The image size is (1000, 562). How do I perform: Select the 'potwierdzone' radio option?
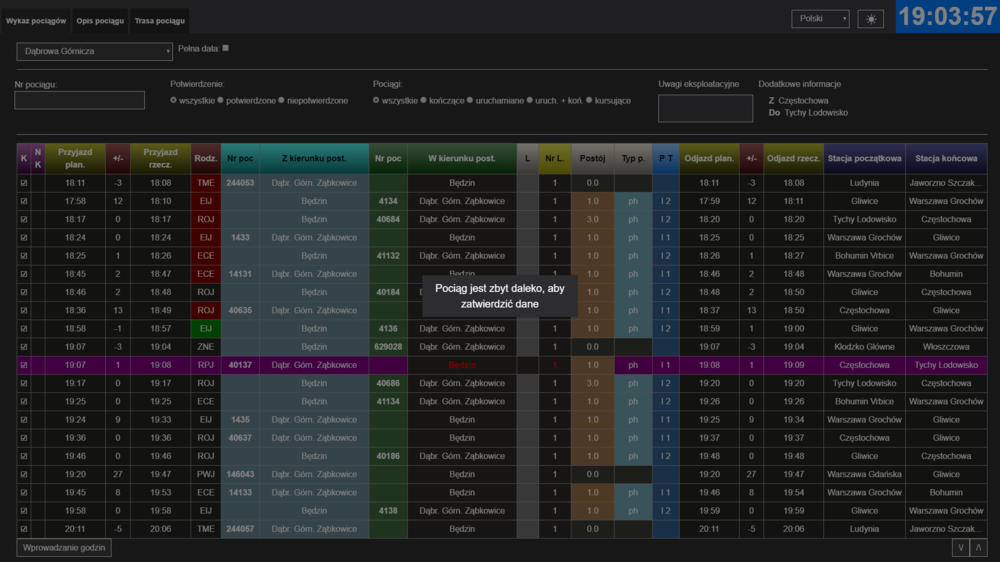click(222, 101)
